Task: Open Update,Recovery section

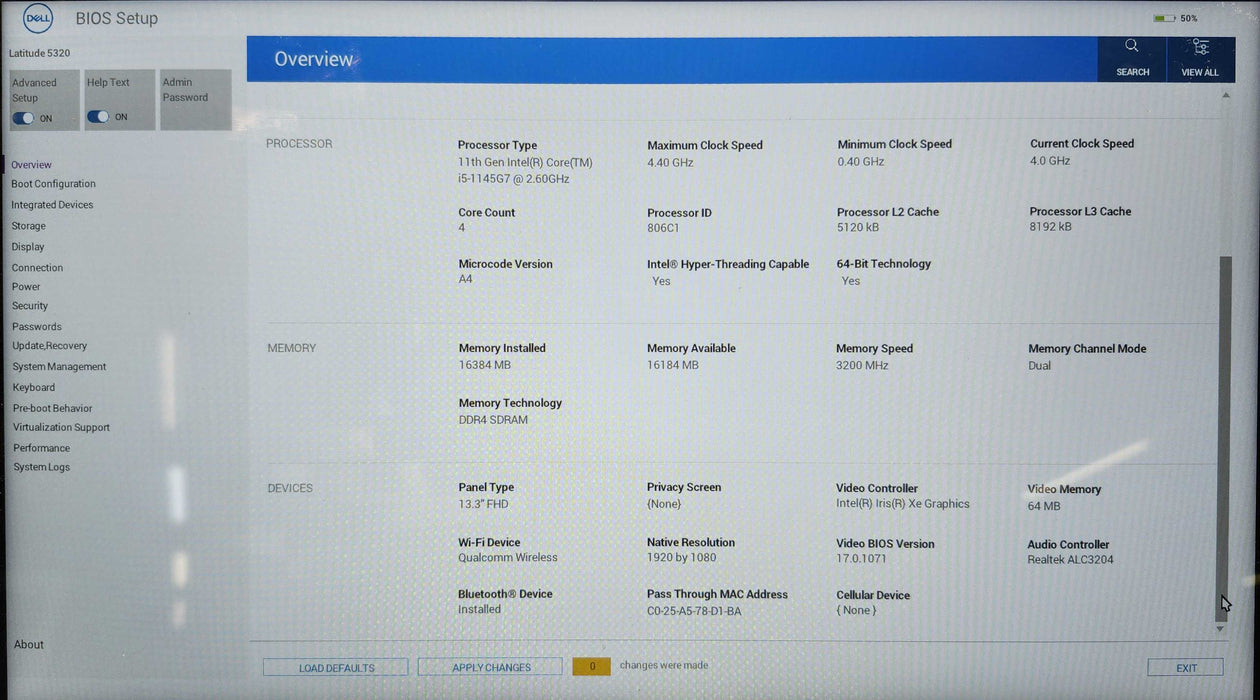Action: point(50,346)
